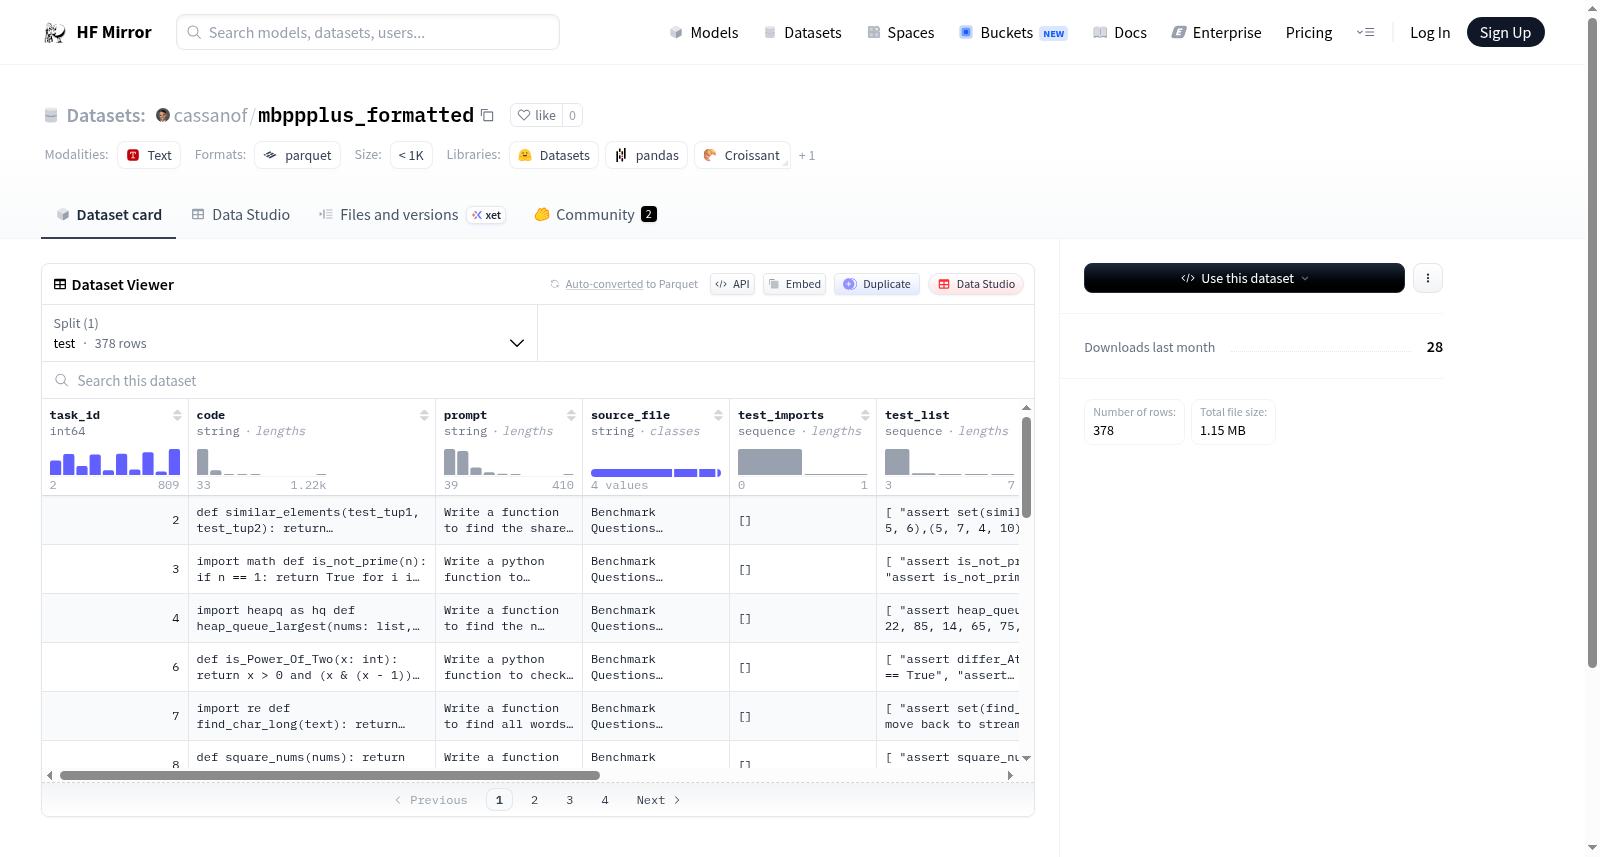The image size is (1600, 857).
Task: Sort the task_id column
Action: click(x=177, y=415)
